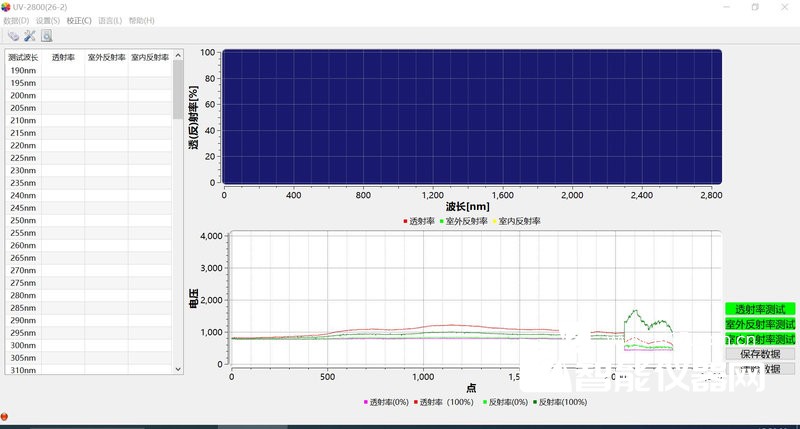
Task: Select the 205nm row
Action: coord(89,108)
